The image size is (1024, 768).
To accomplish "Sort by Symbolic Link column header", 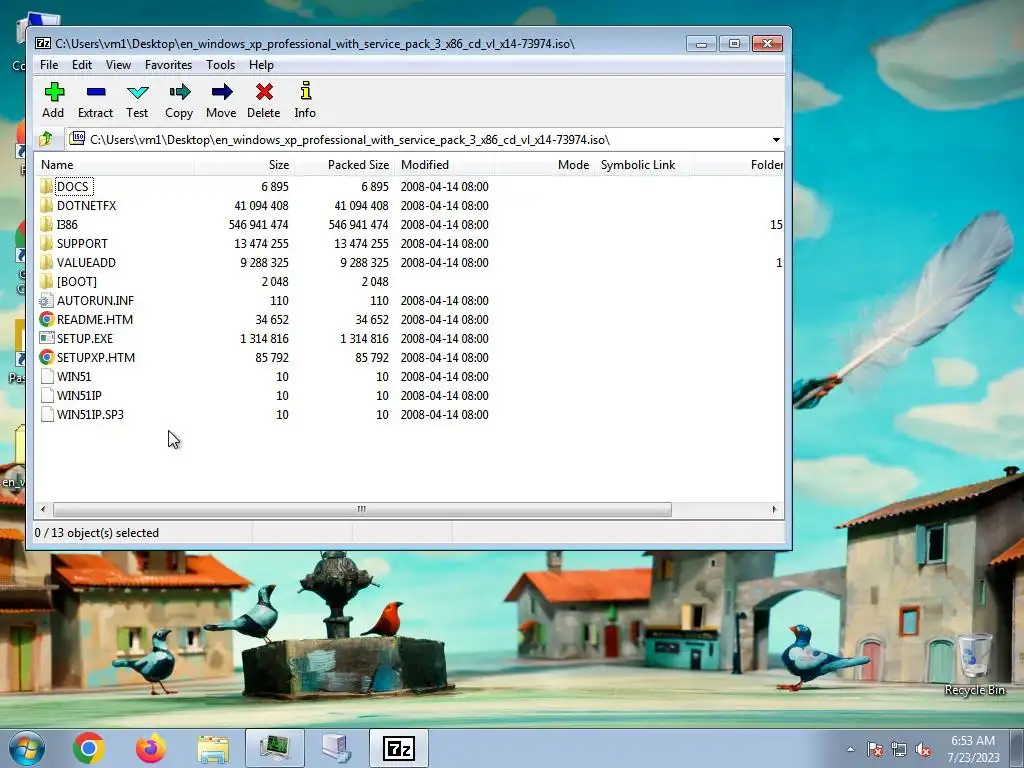I will click(x=644, y=165).
